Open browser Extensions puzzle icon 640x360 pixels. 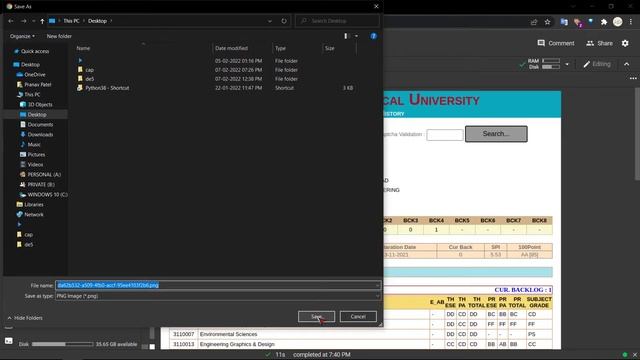604,22
